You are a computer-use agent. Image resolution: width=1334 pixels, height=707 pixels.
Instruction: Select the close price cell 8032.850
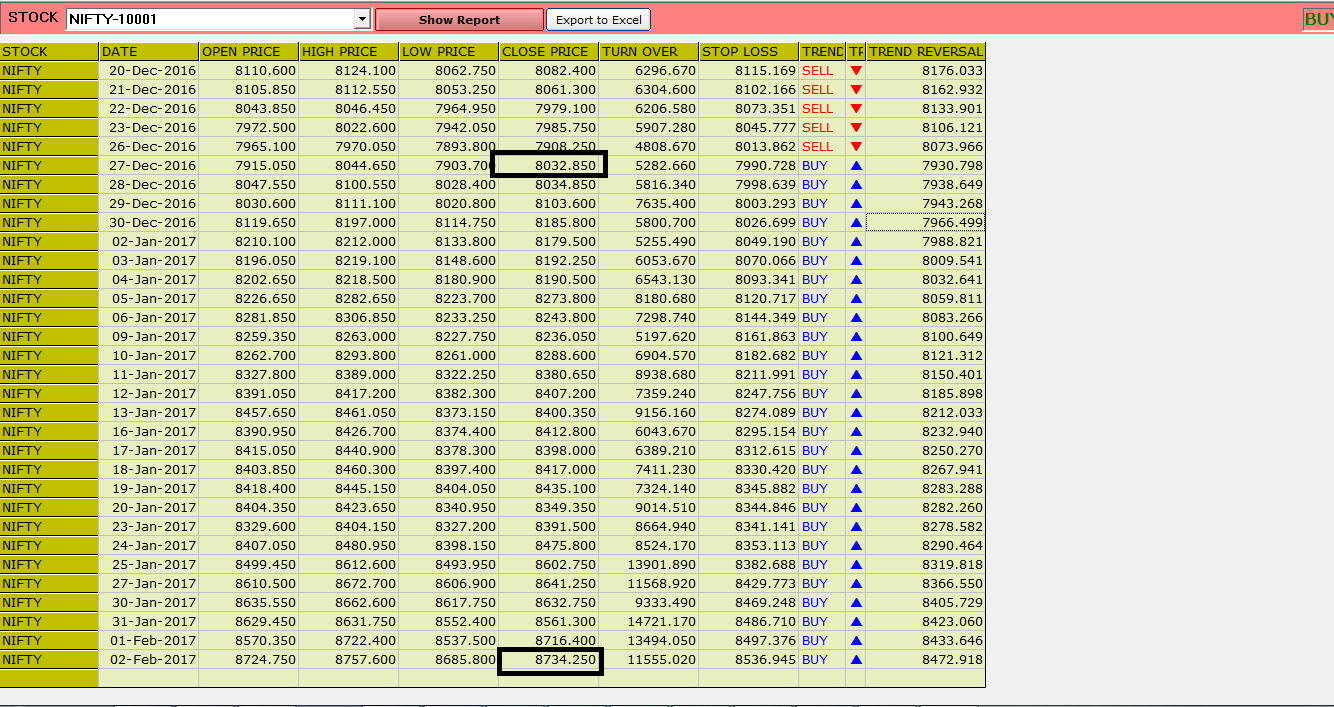point(549,165)
